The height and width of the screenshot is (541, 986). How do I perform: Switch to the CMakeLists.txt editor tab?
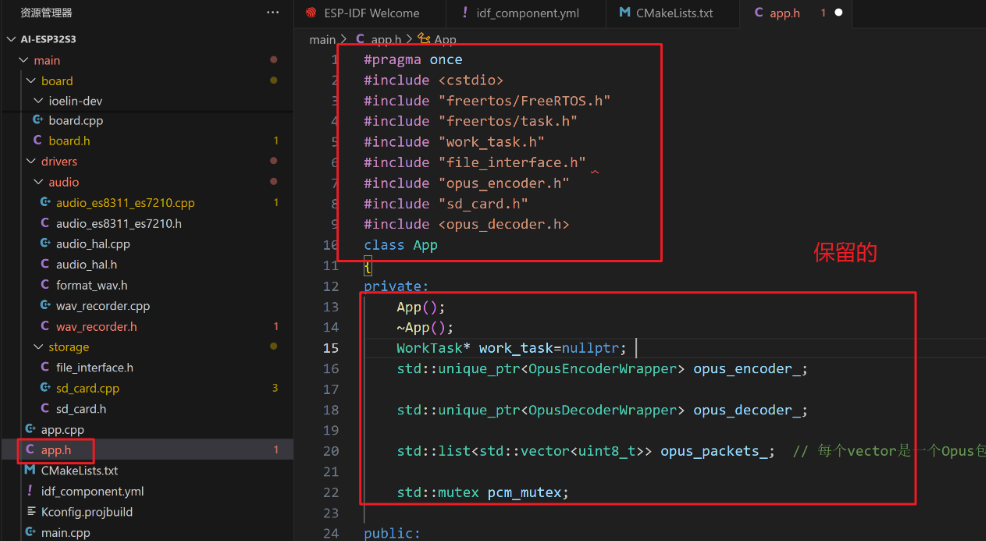pos(674,13)
